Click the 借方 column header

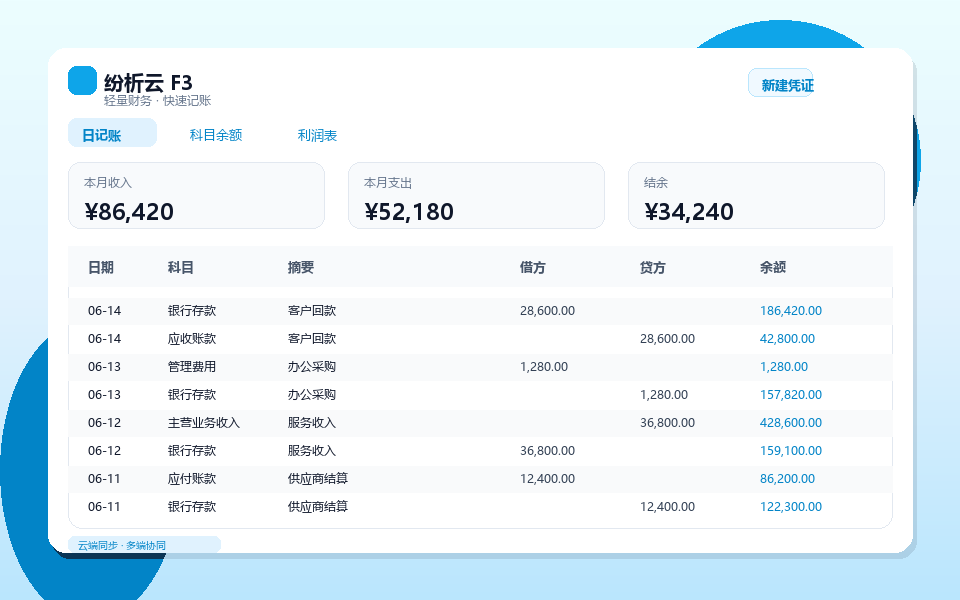click(x=533, y=268)
